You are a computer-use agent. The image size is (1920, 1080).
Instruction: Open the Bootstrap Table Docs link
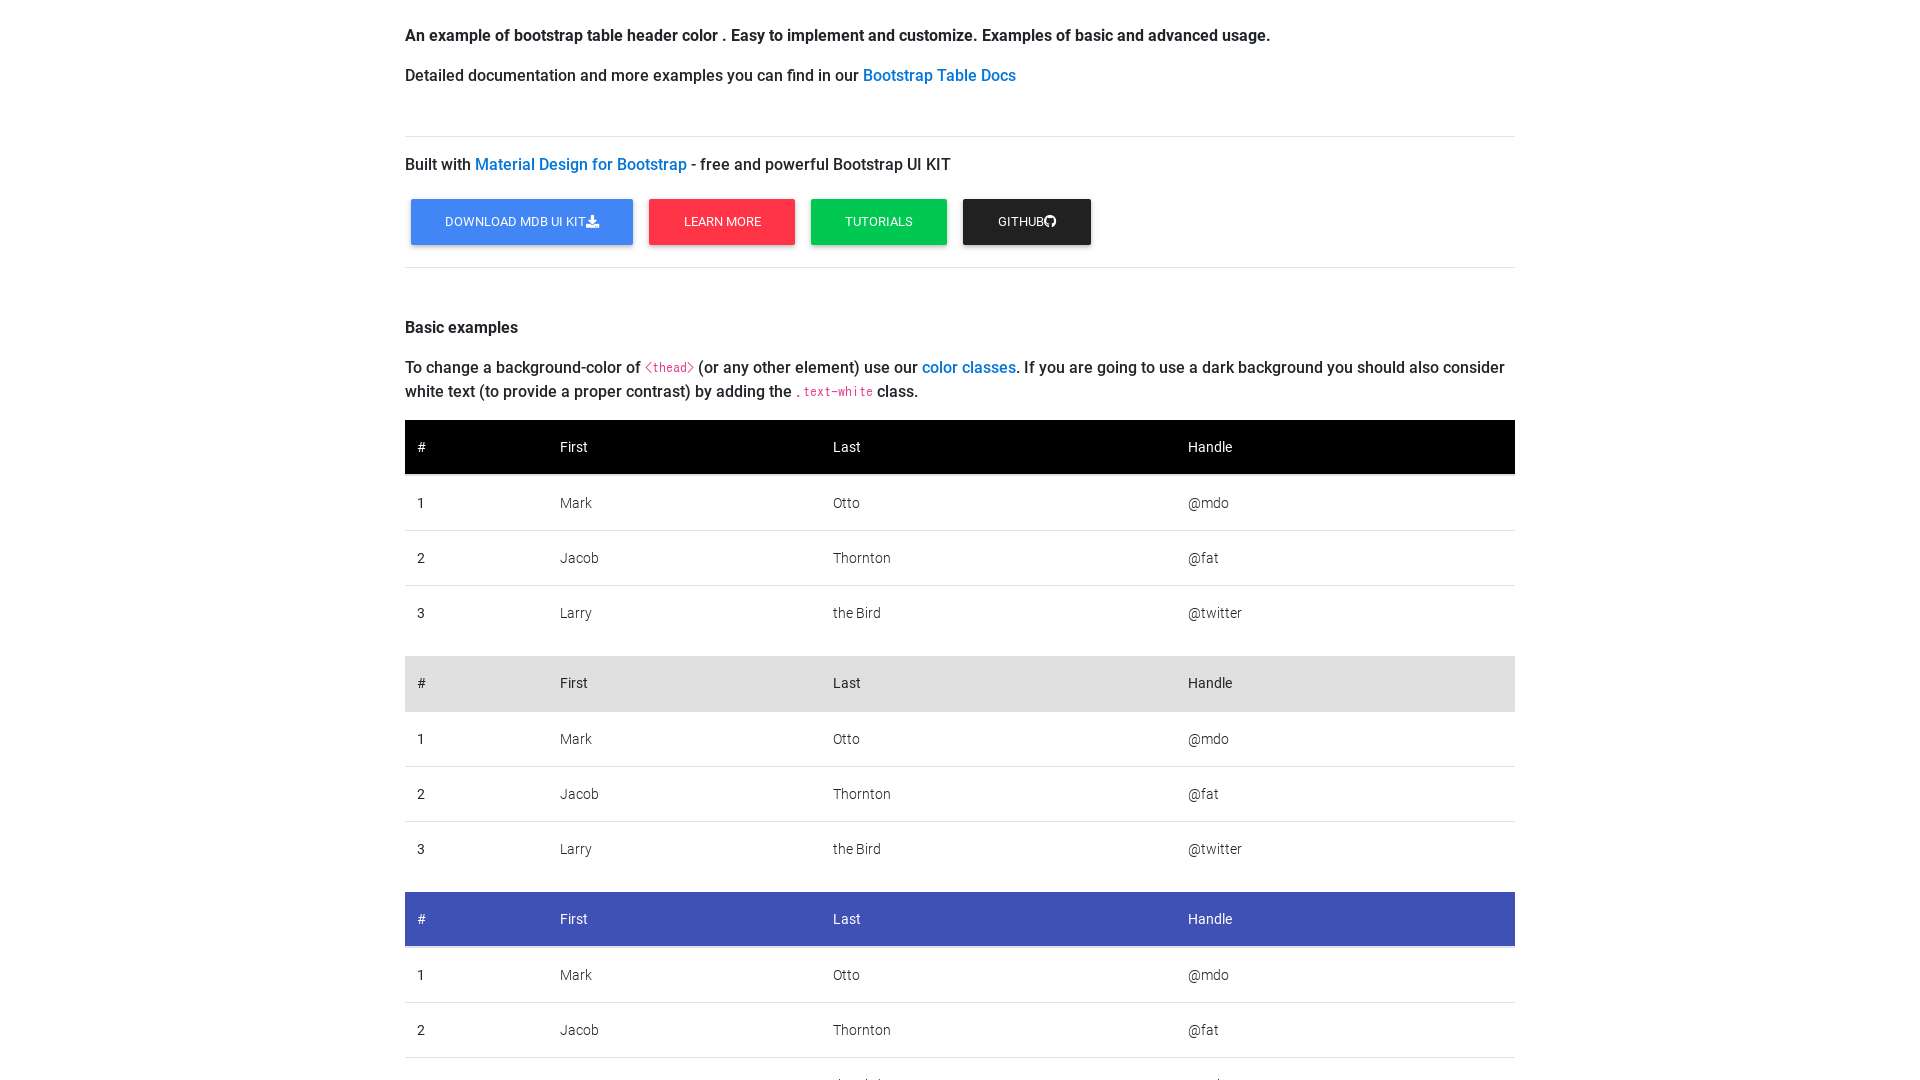(938, 75)
